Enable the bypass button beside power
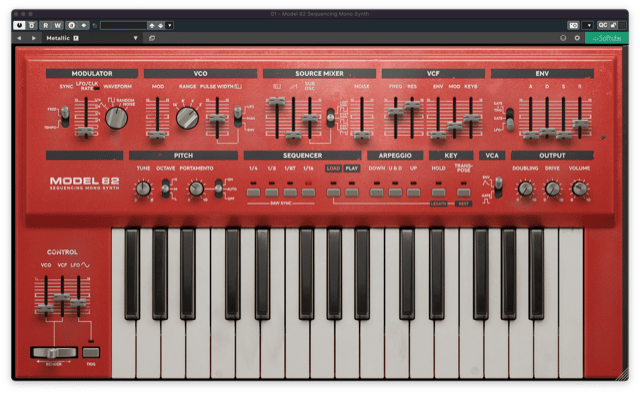The width and height of the screenshot is (640, 394). click(x=31, y=25)
